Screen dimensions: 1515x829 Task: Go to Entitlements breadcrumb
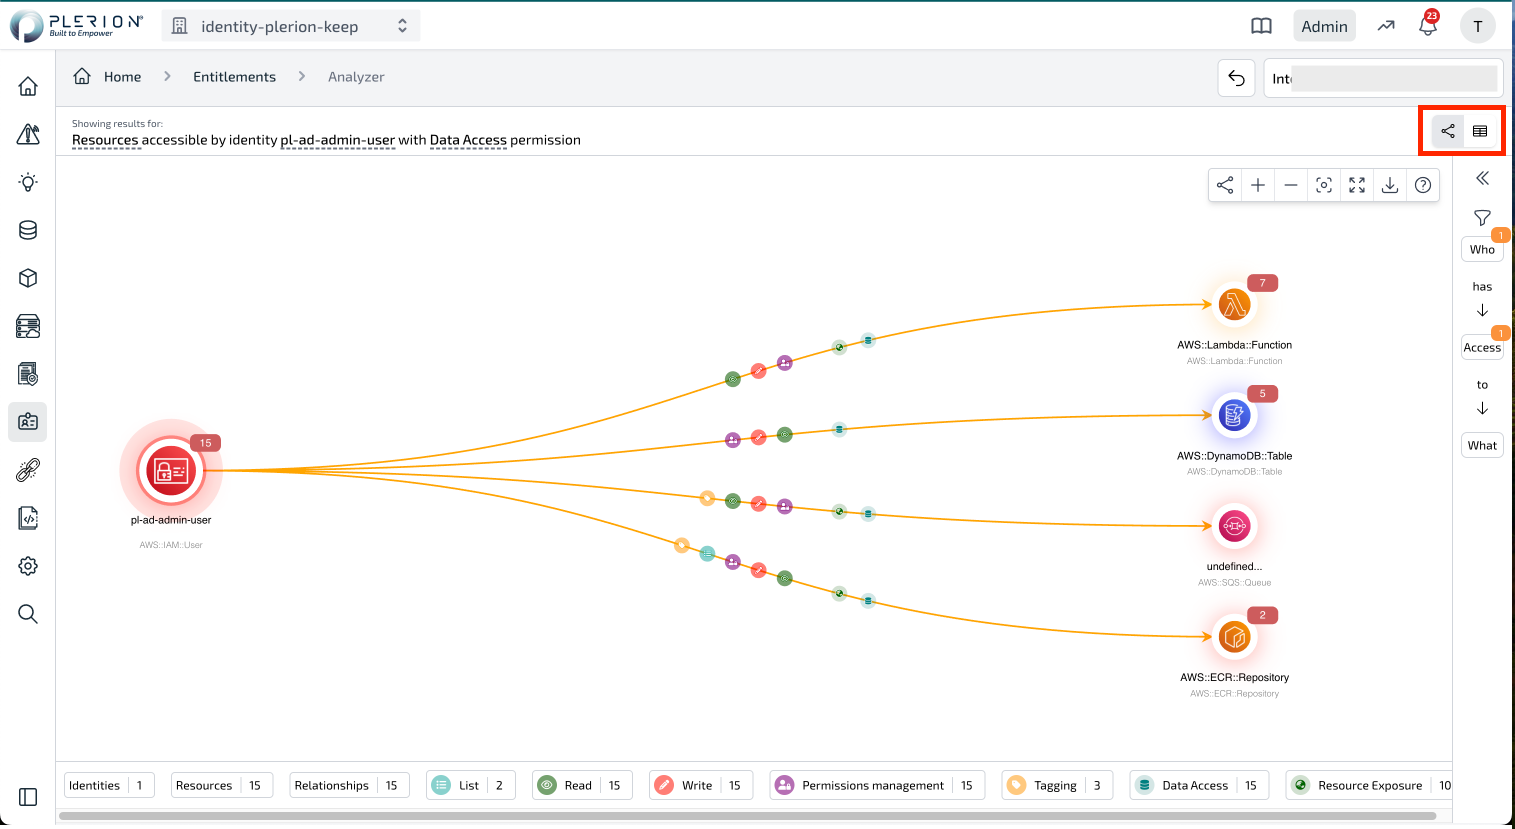[234, 77]
